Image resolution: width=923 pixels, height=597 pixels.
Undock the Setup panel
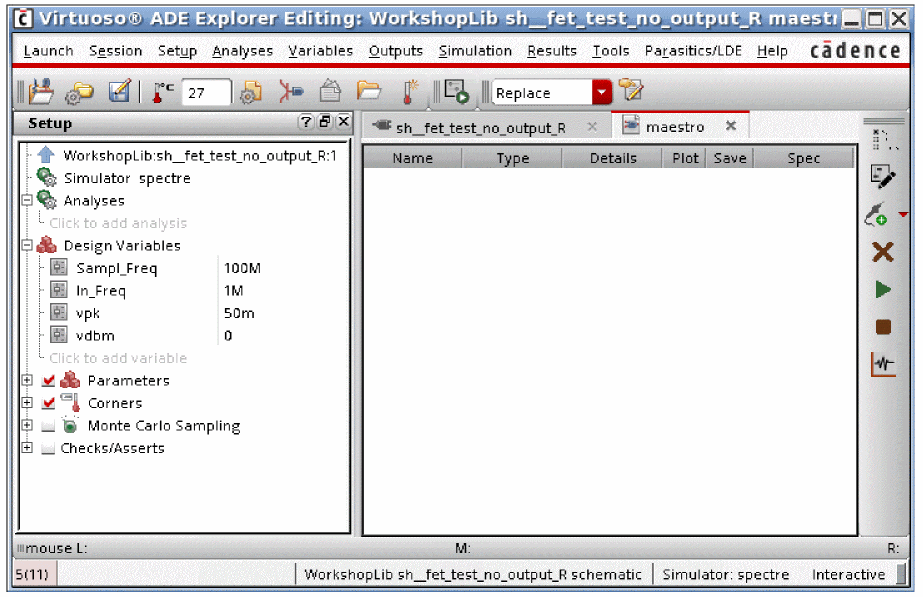click(x=324, y=122)
